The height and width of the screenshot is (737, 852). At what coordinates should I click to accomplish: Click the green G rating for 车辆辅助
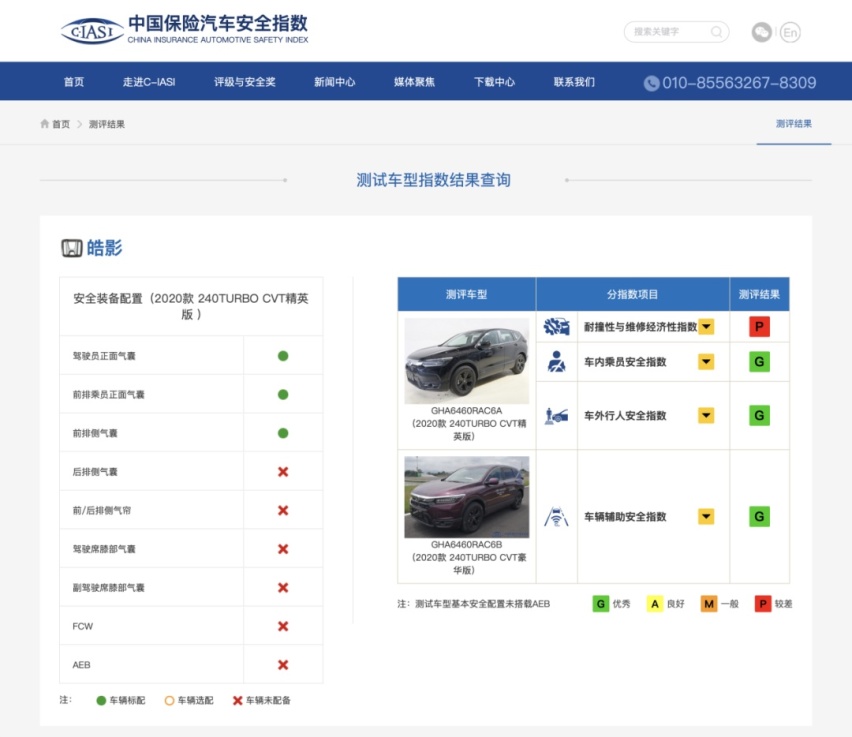point(759,516)
